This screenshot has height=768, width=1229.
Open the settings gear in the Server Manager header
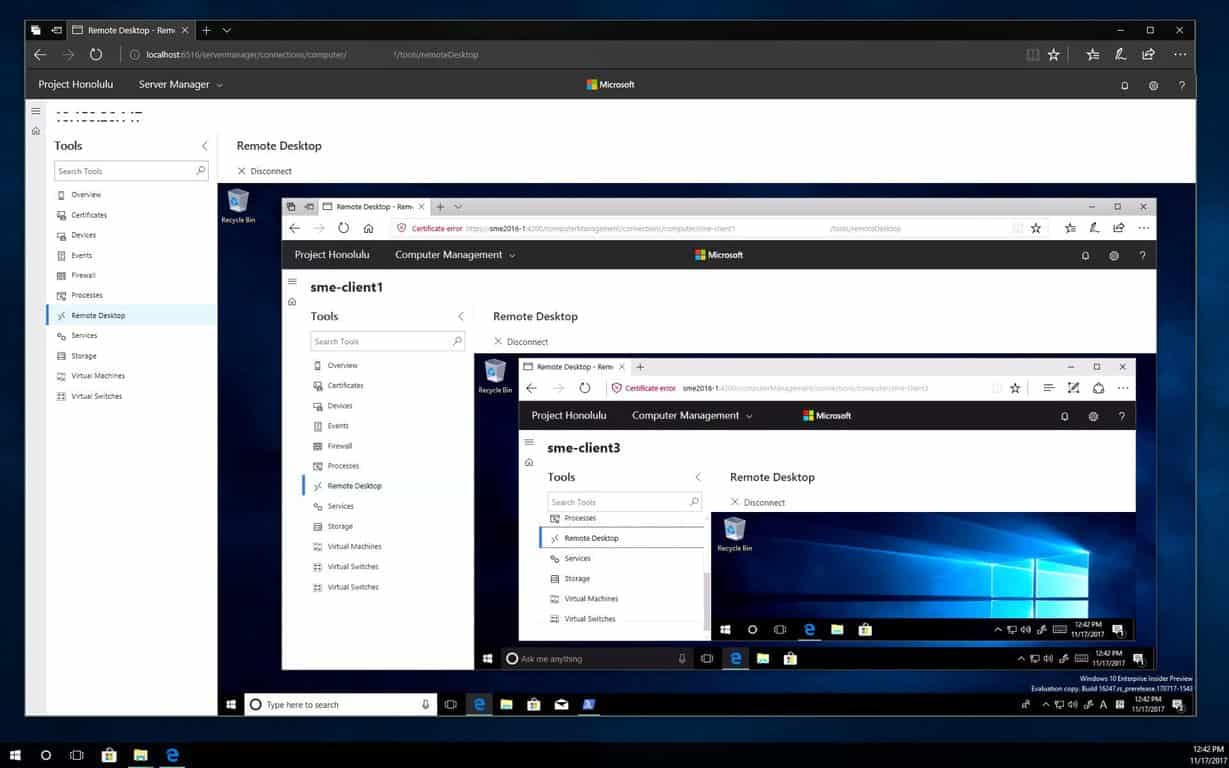(1153, 85)
